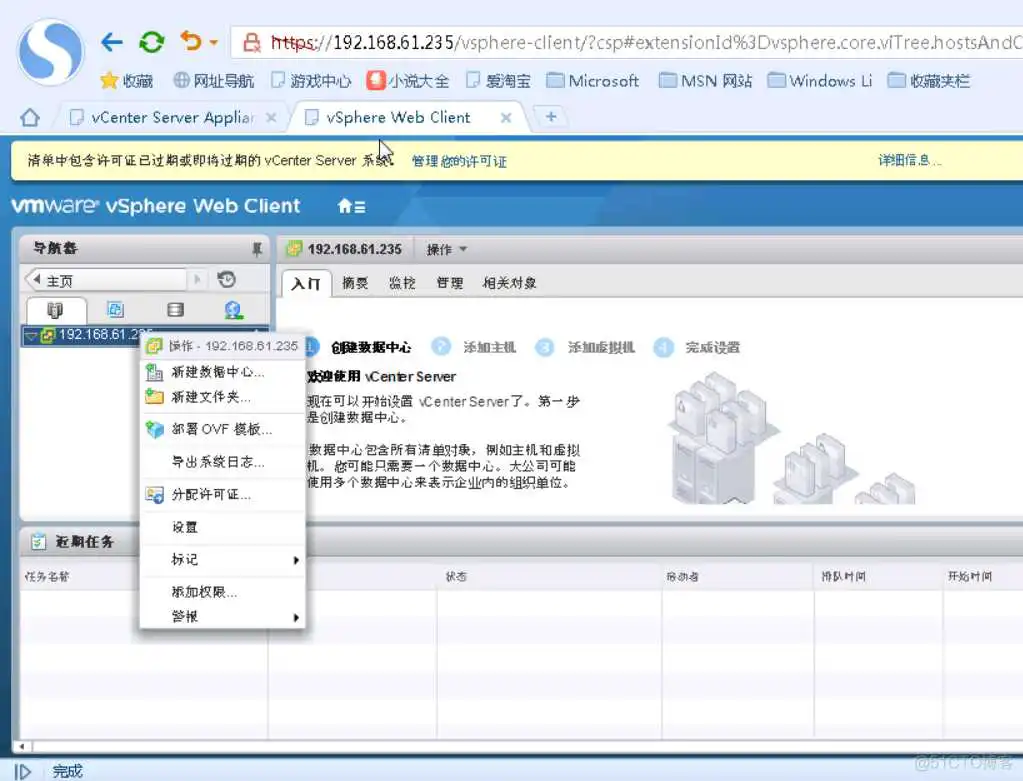The width and height of the screenshot is (1023, 781).
Task: Sort tasks by 启动者 column
Action: click(x=682, y=577)
